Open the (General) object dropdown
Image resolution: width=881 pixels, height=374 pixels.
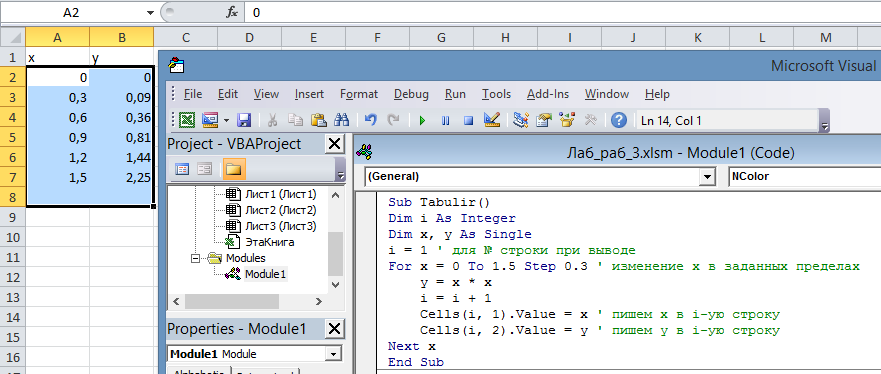point(706,176)
